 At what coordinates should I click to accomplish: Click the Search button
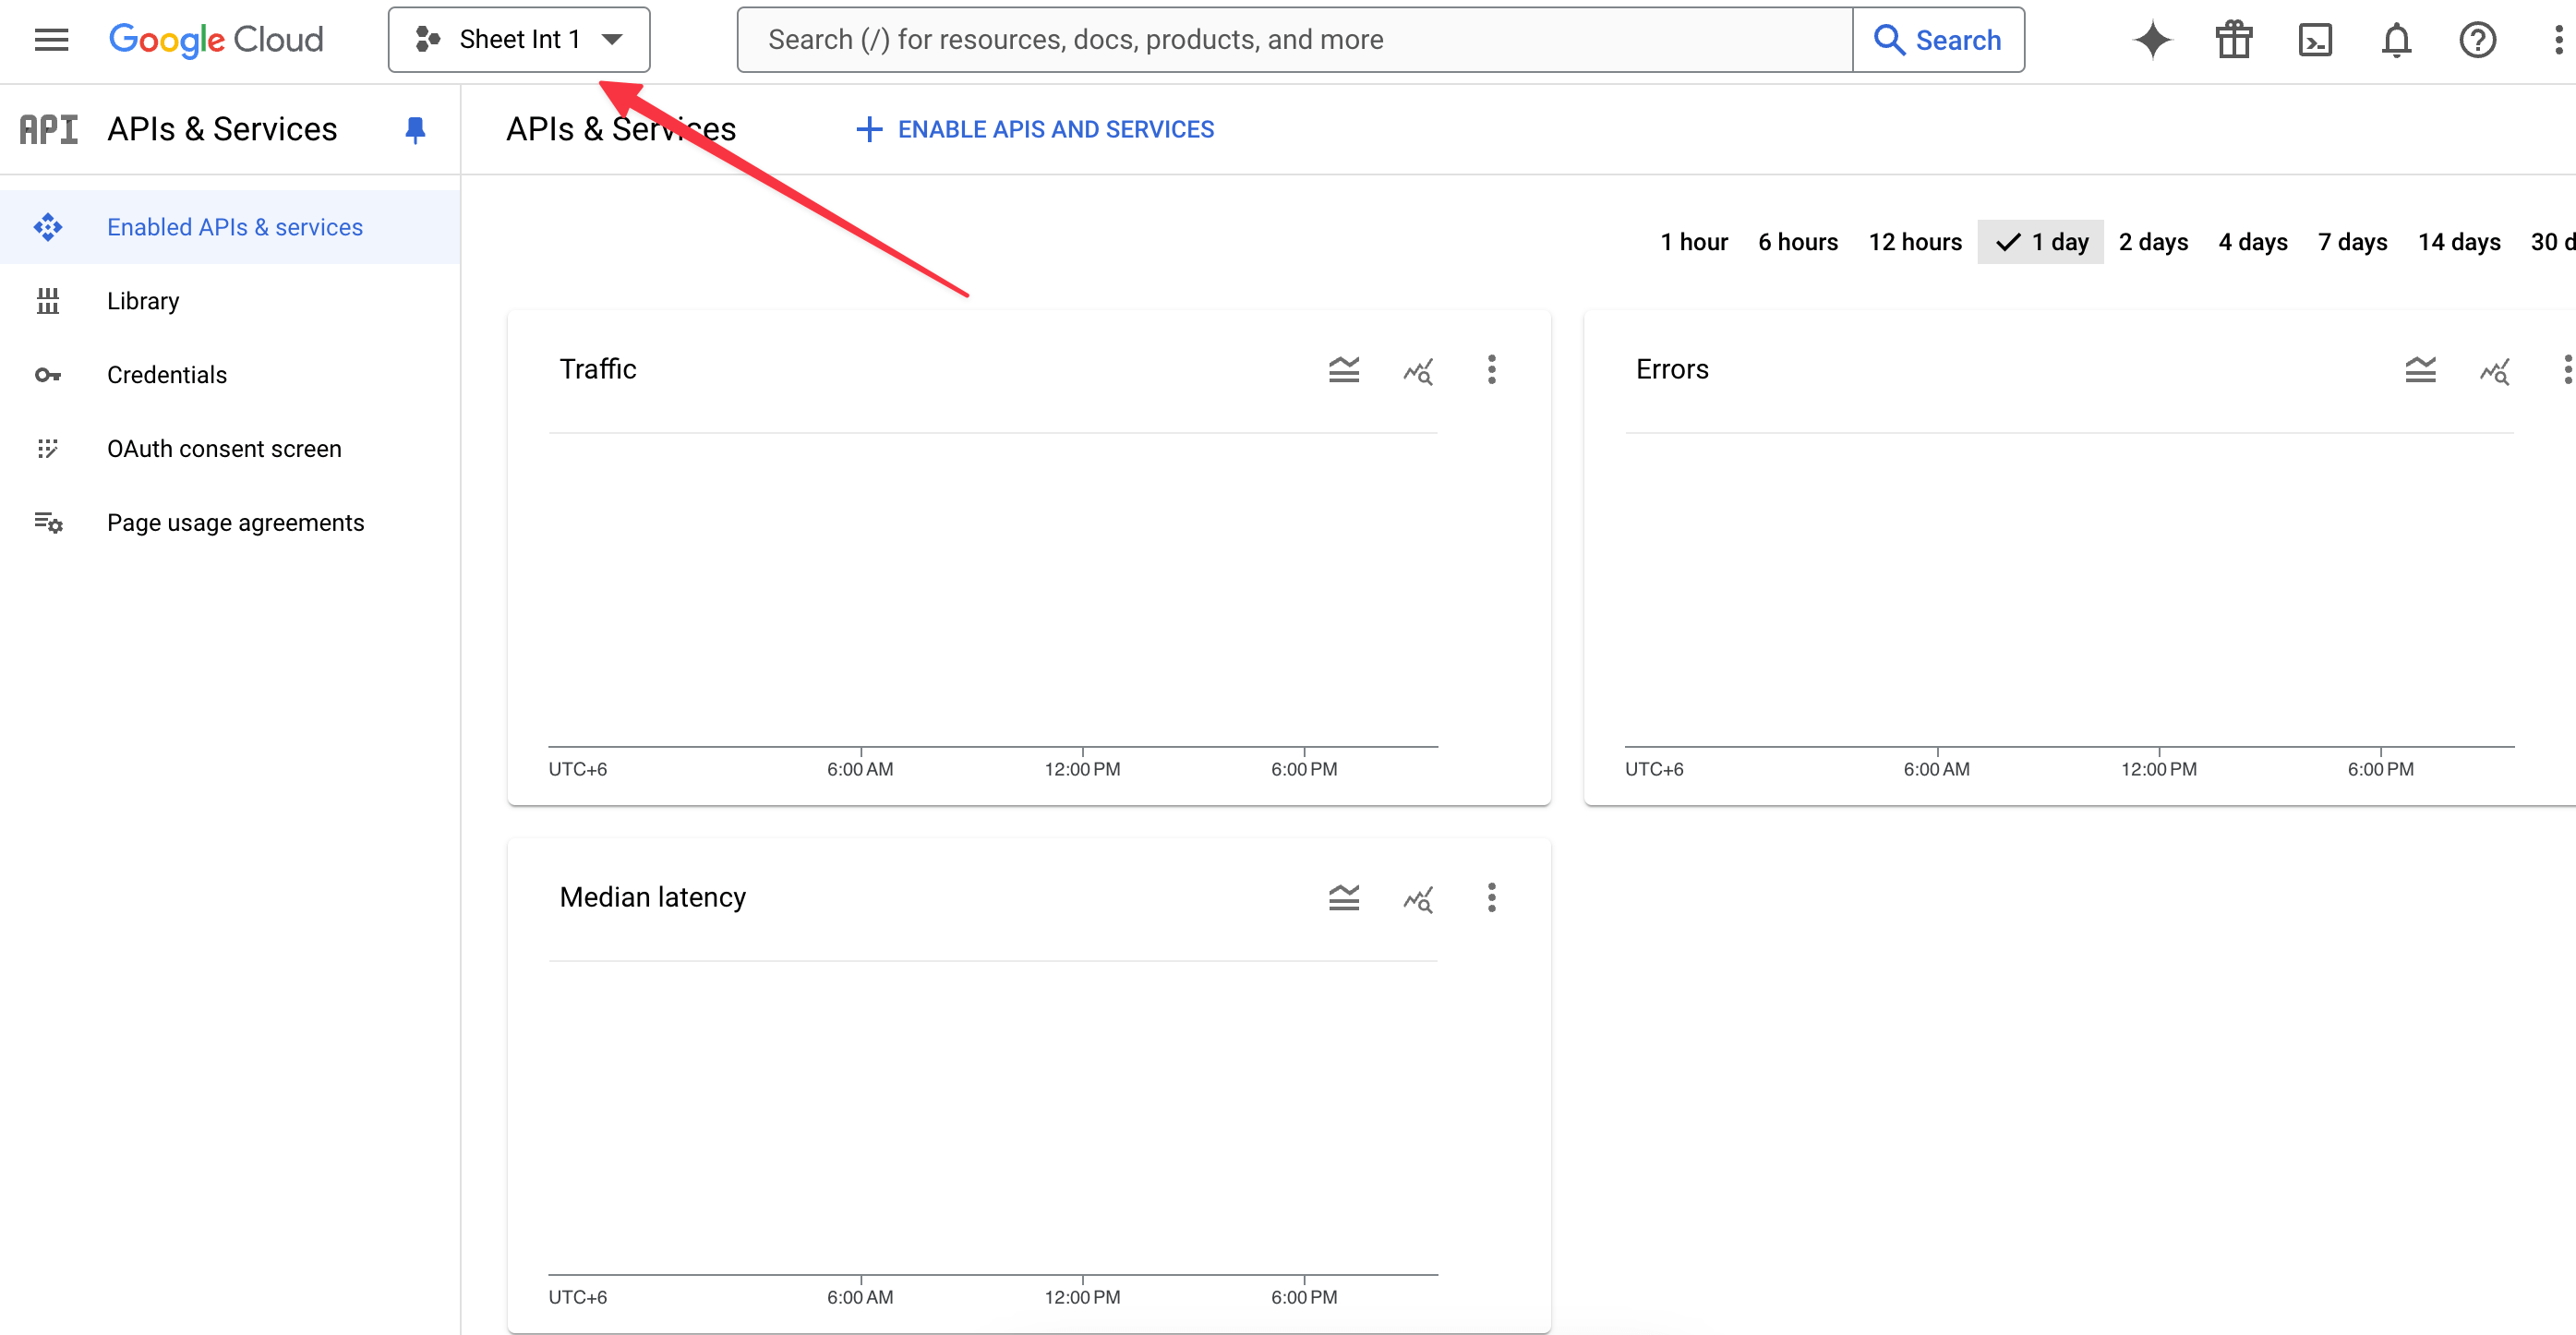pyautogui.click(x=1938, y=40)
